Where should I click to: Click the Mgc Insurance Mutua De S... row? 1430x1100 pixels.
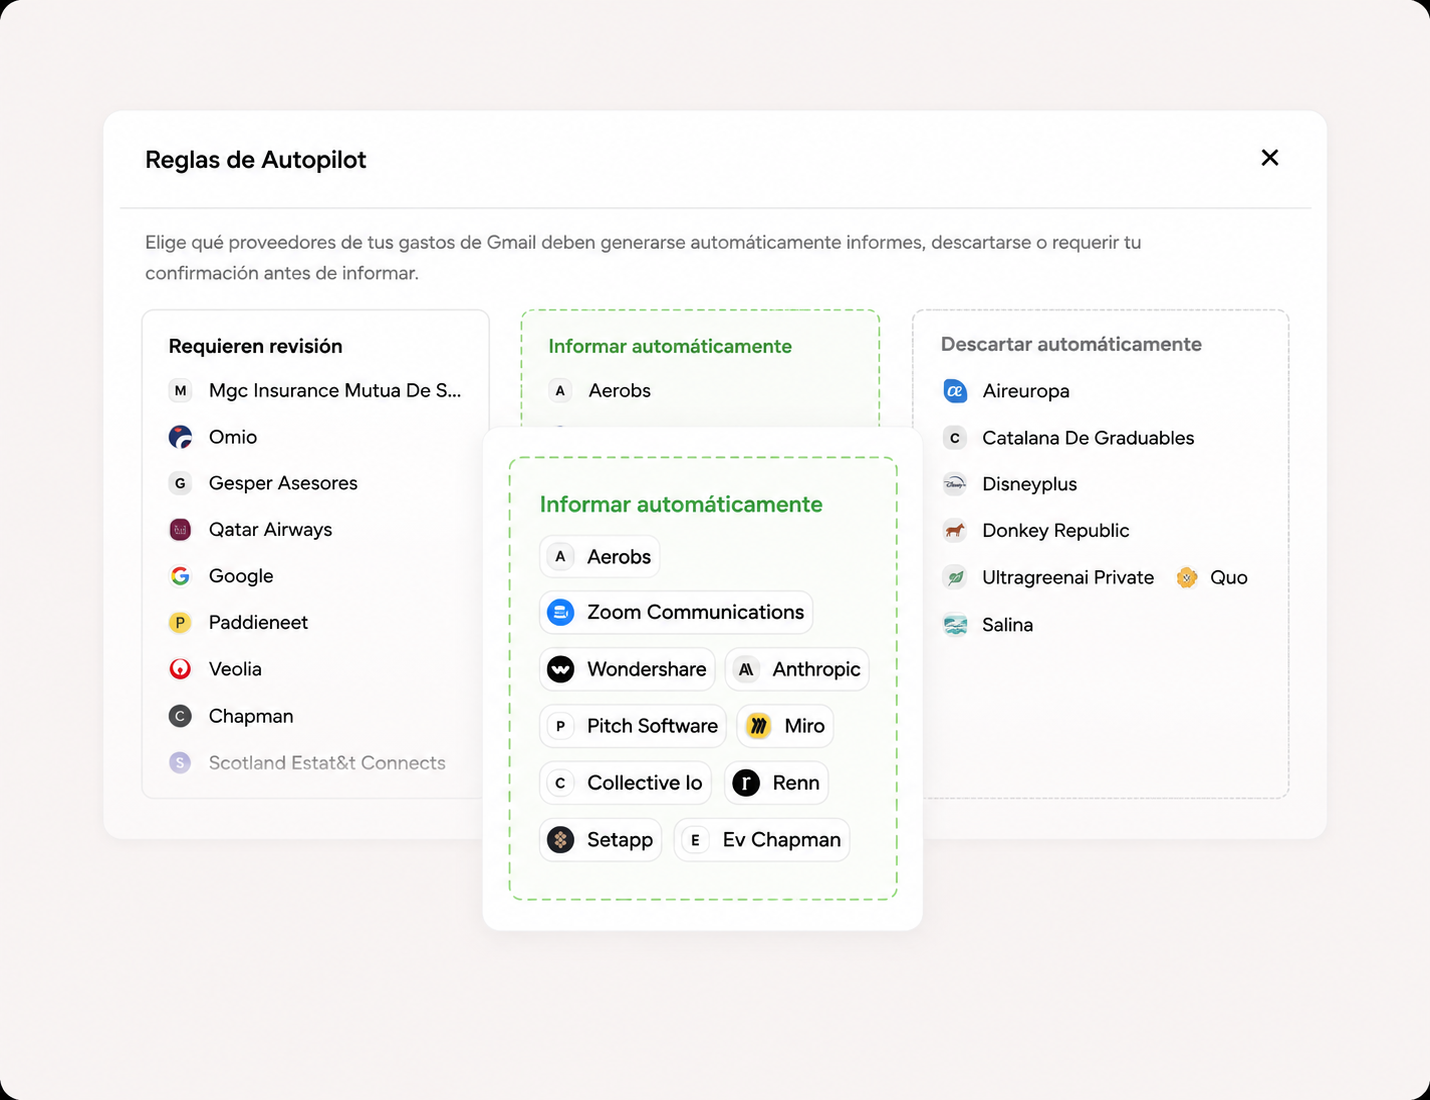pos(315,391)
